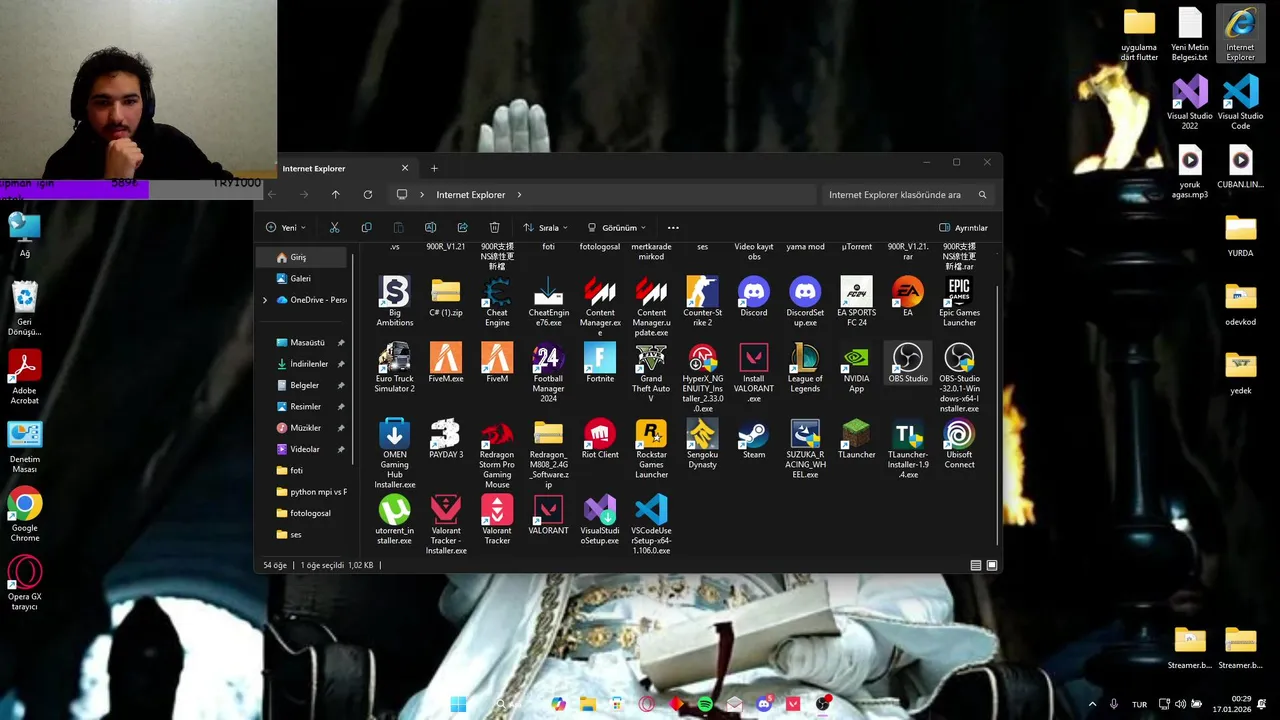Open Videolar in navigation pane
The width and height of the screenshot is (1280, 720).
(x=303, y=449)
